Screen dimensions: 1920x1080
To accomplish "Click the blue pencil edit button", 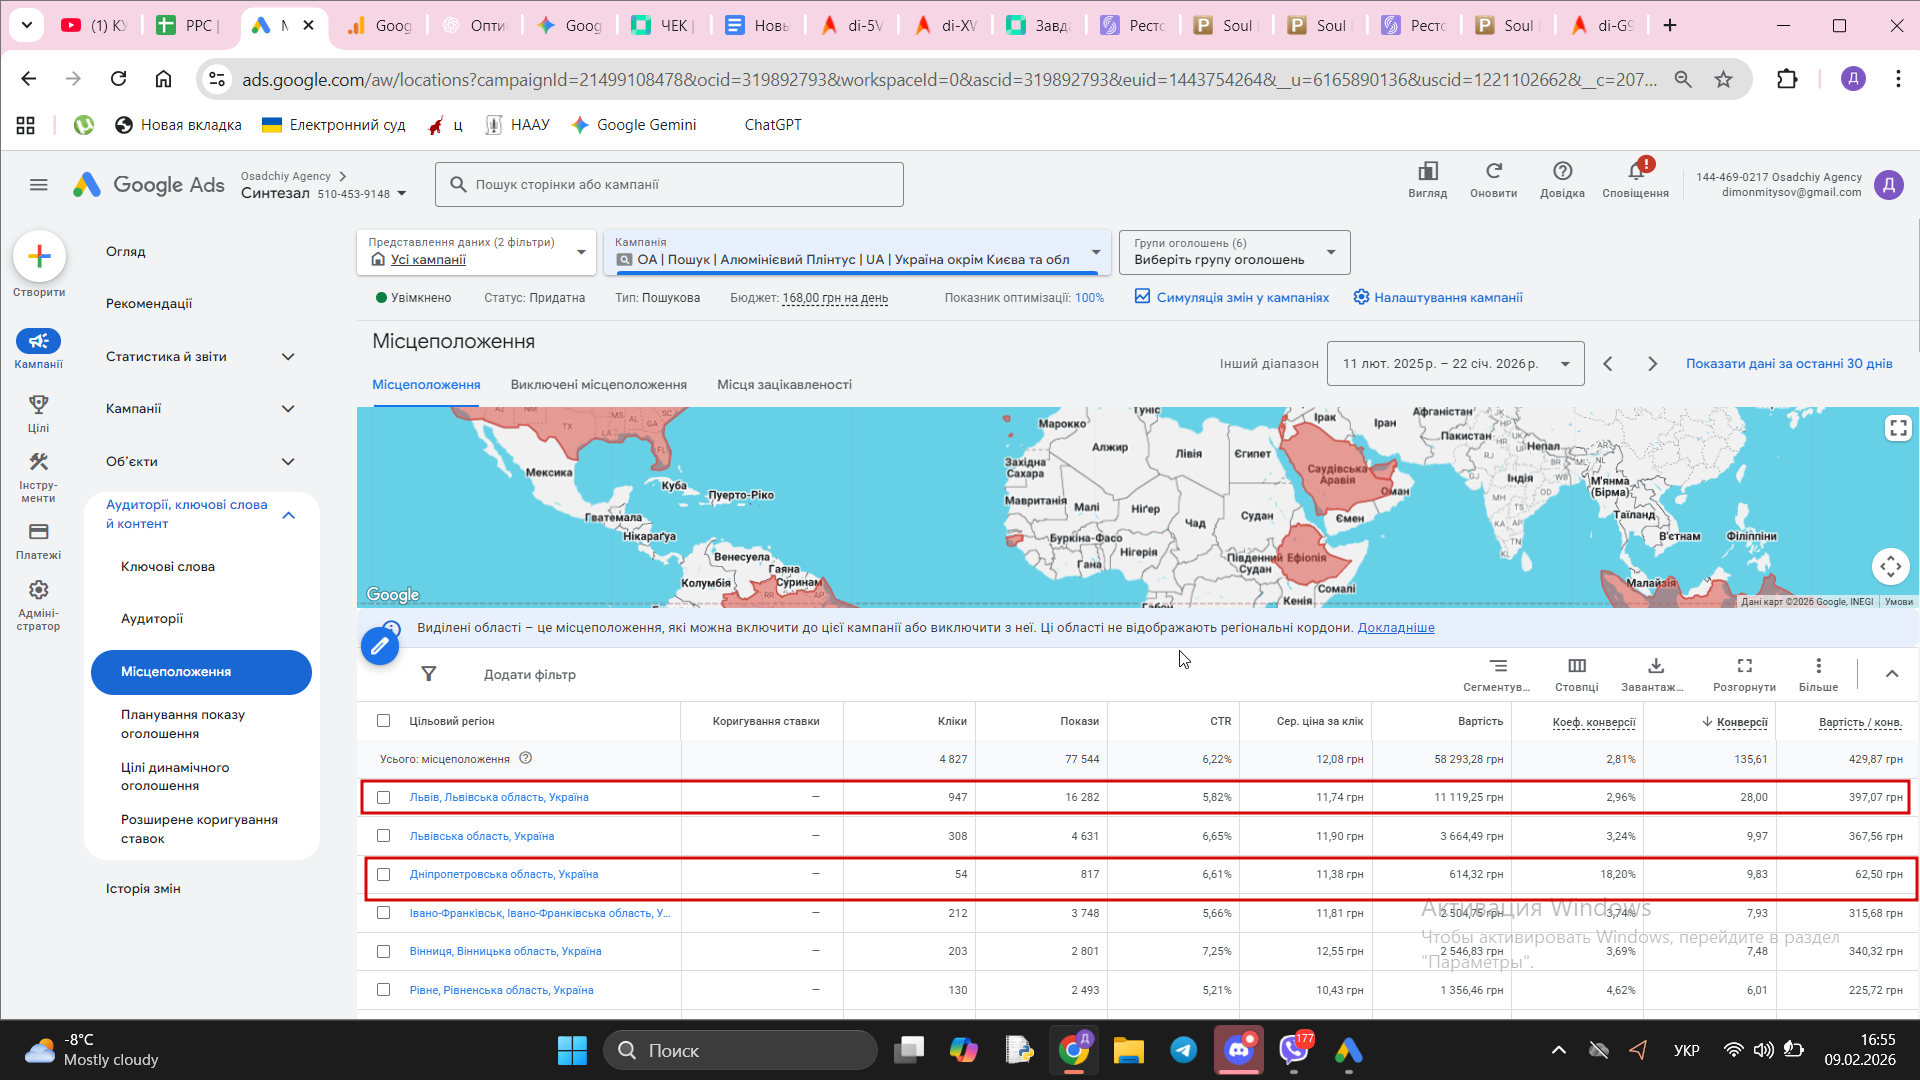I will tap(380, 647).
